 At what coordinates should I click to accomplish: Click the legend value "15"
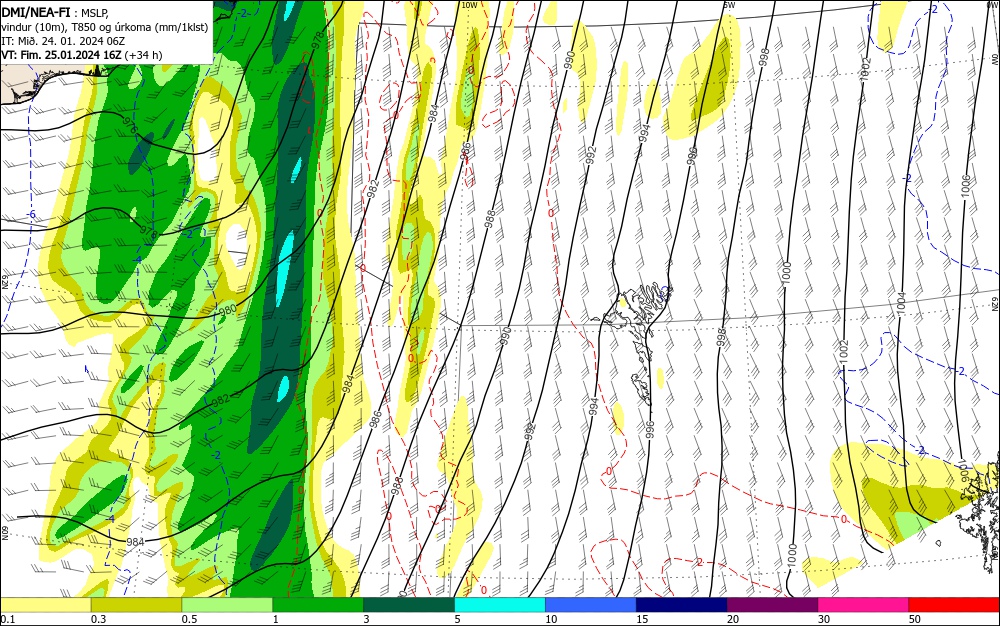pyautogui.click(x=642, y=619)
